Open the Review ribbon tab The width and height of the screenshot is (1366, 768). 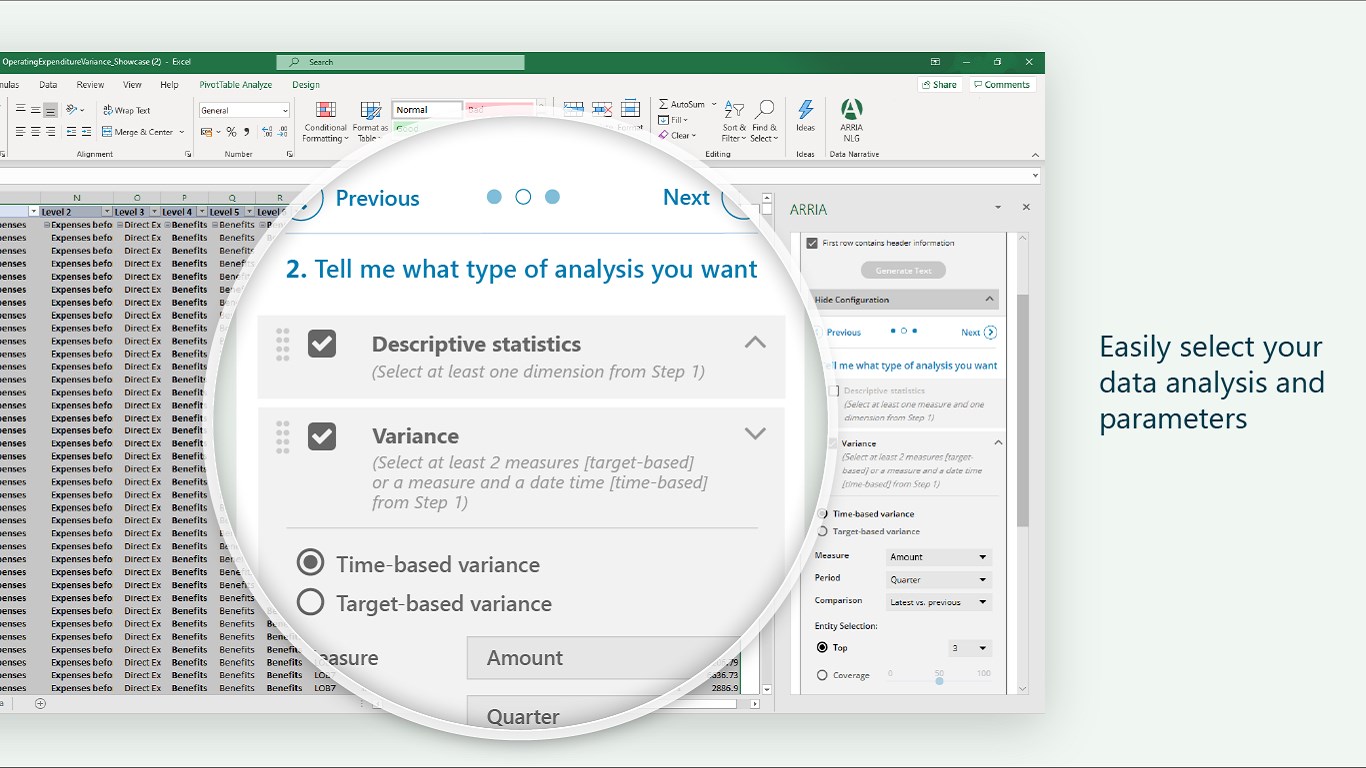(90, 85)
